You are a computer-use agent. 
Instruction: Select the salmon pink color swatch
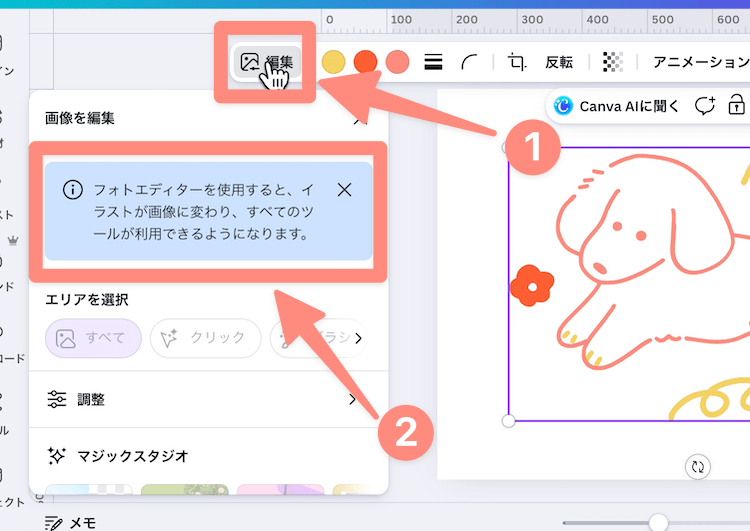[x=397, y=62]
